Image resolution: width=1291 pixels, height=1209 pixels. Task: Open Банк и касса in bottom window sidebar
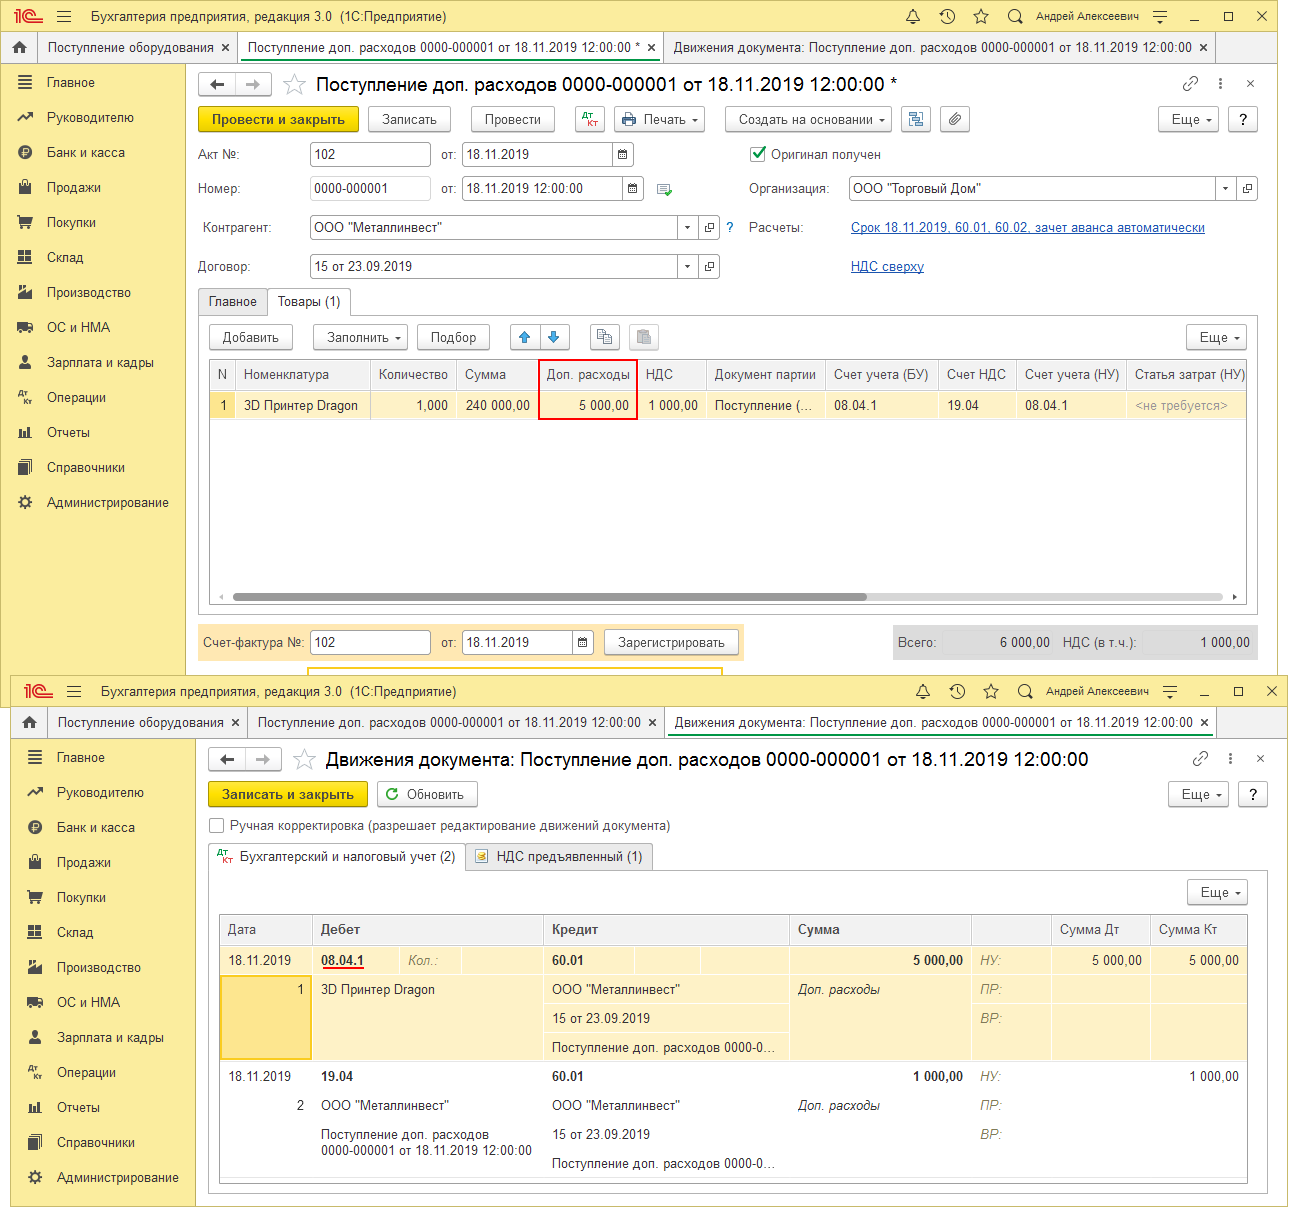click(x=96, y=827)
